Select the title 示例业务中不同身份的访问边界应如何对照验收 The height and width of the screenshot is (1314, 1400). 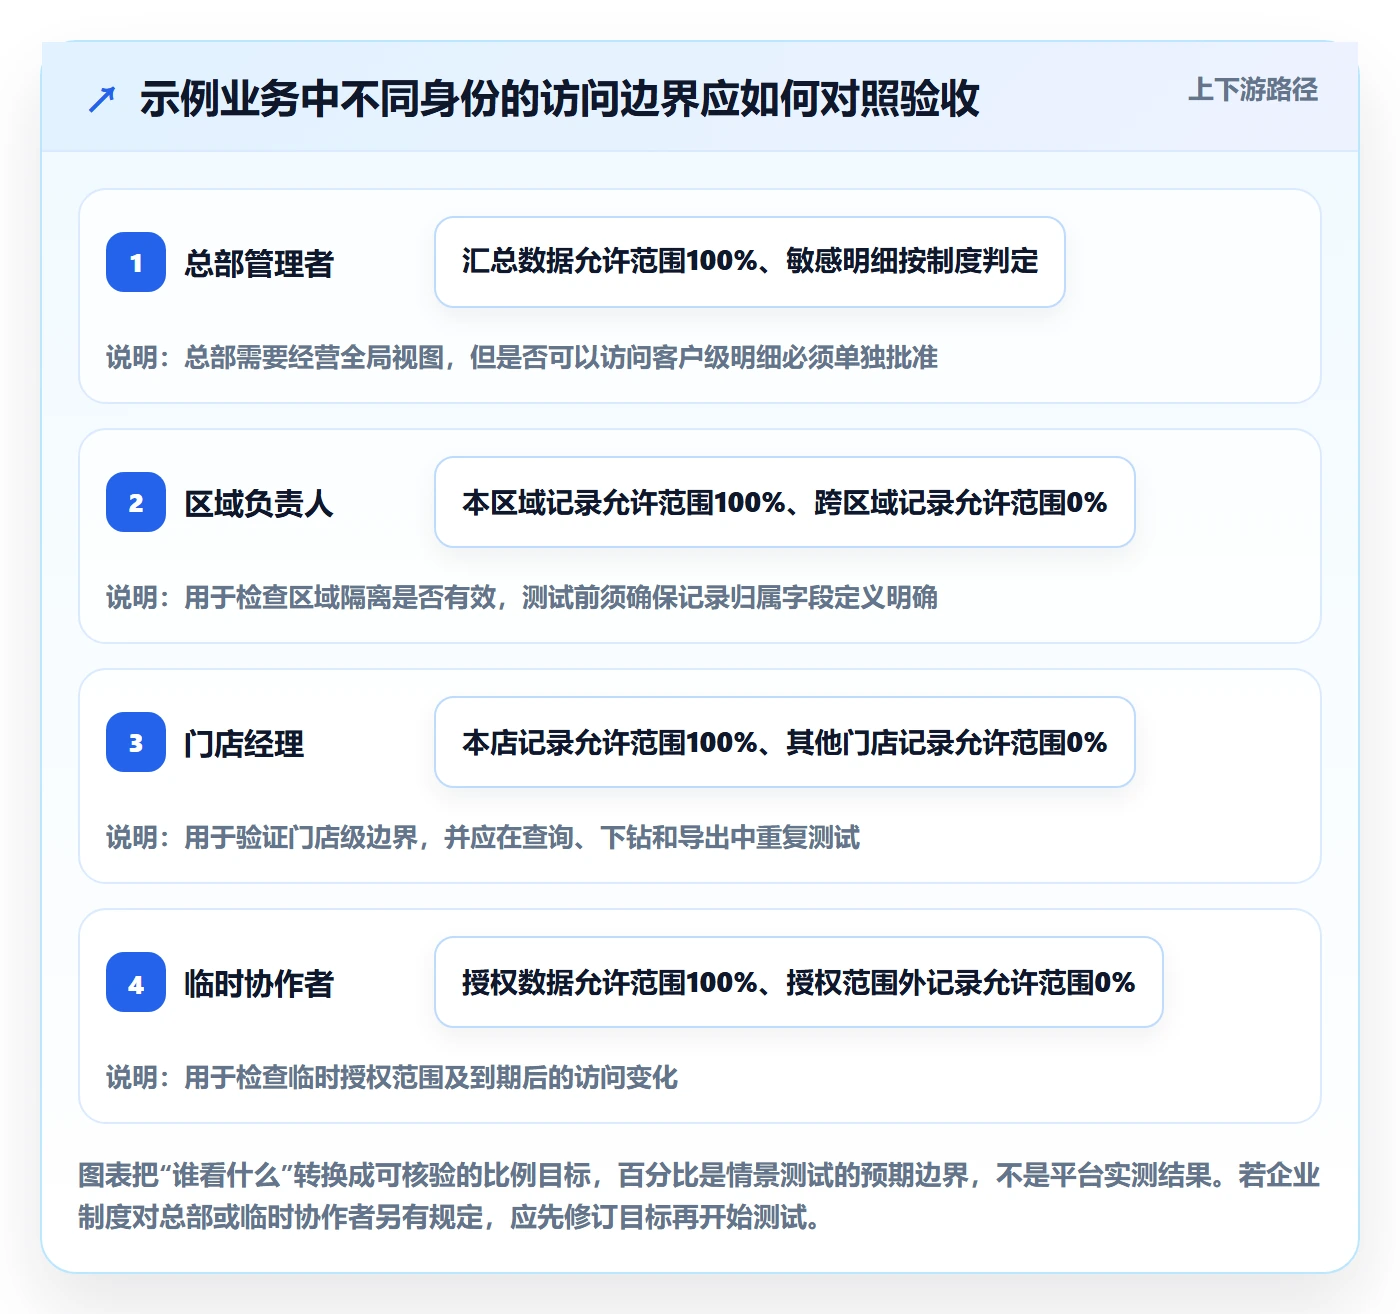559,99
